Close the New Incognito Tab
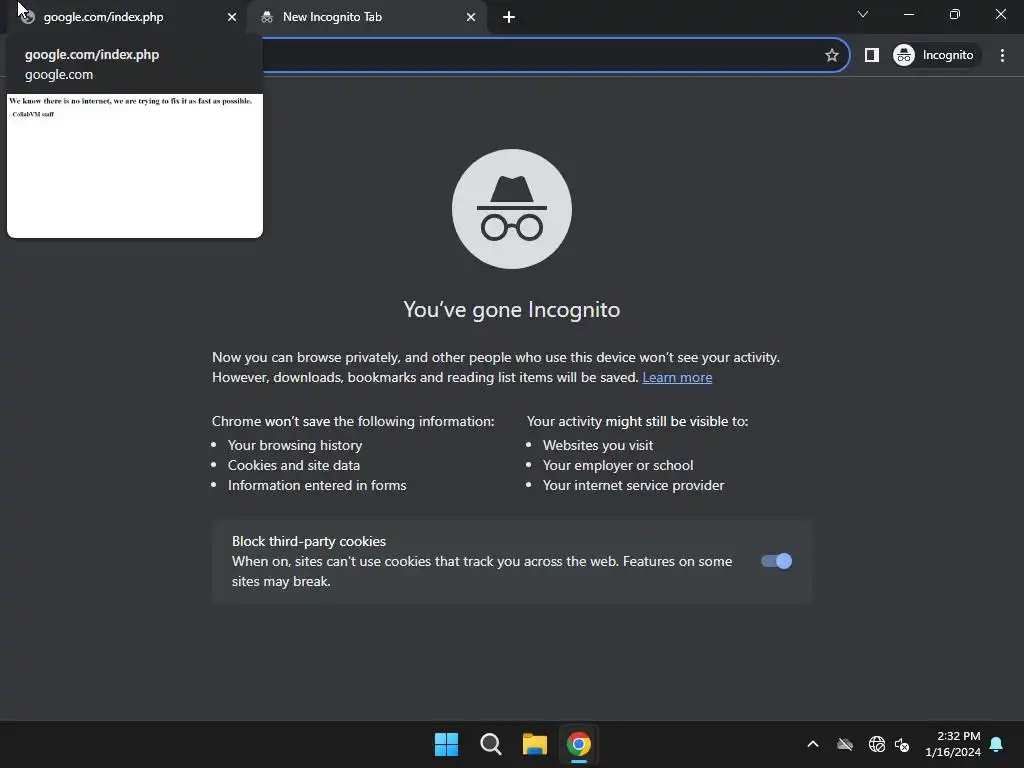The width and height of the screenshot is (1024, 768). [x=471, y=17]
